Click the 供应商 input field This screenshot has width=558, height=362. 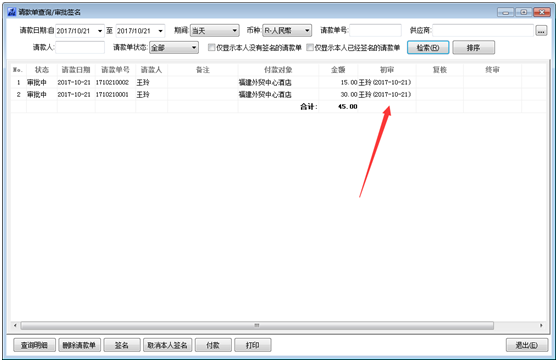[483, 31]
